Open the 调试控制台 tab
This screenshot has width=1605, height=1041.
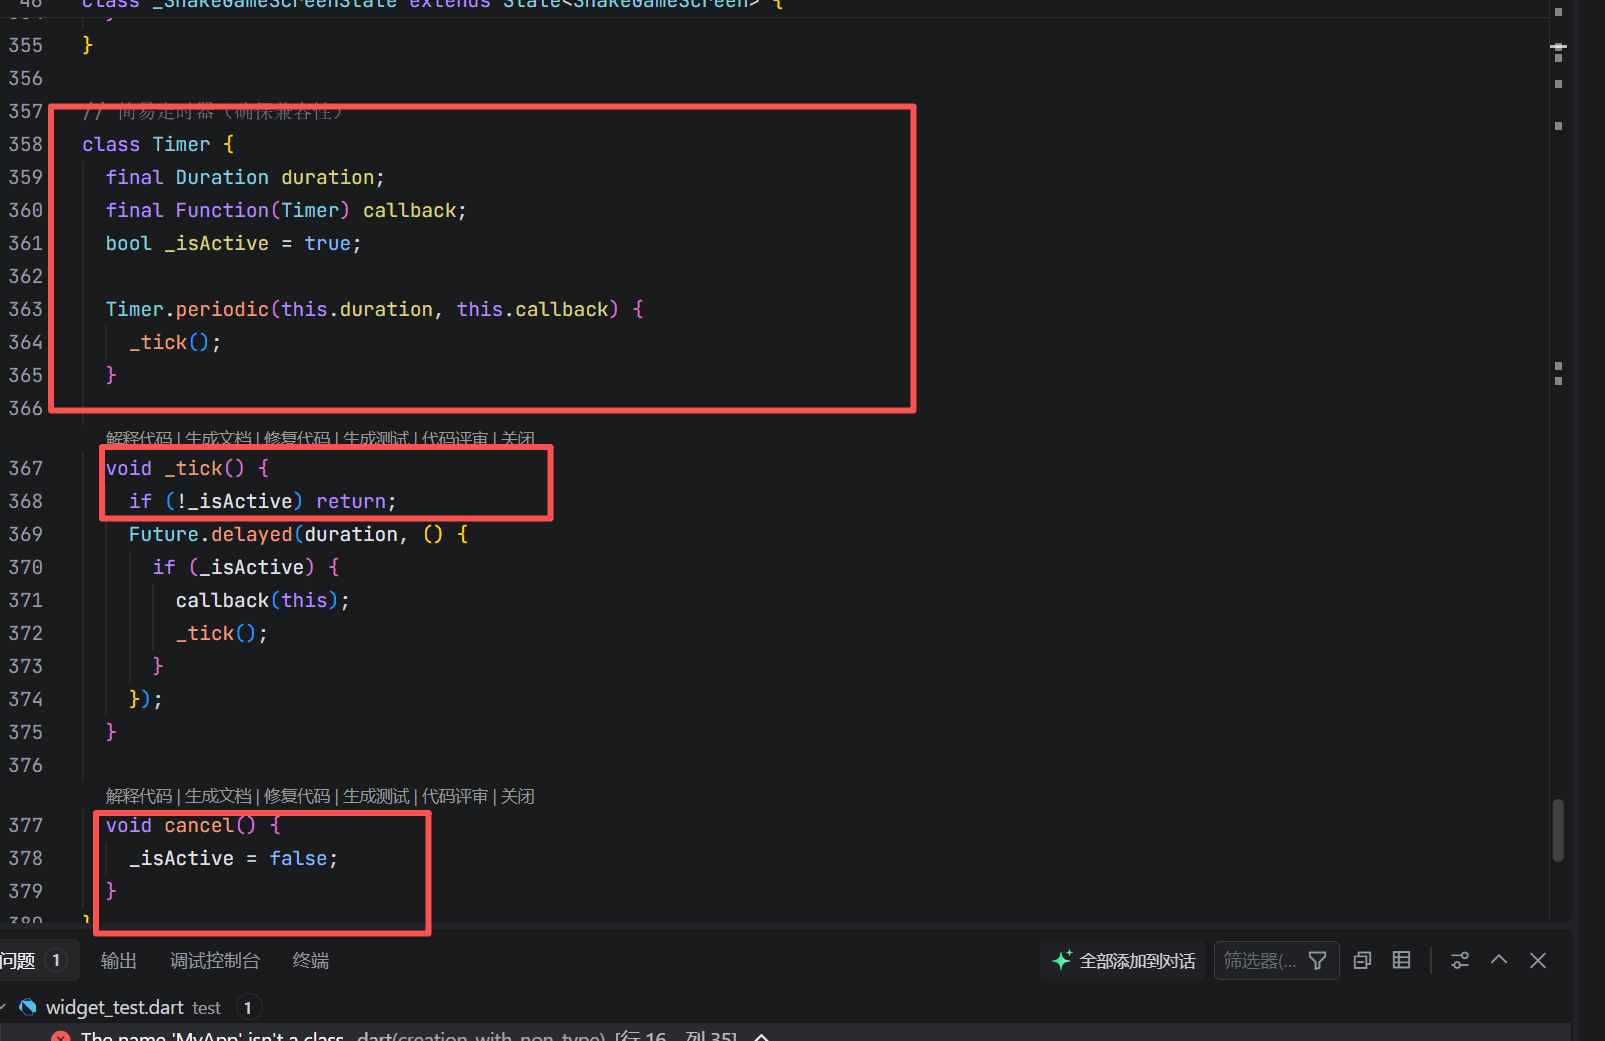pos(215,961)
